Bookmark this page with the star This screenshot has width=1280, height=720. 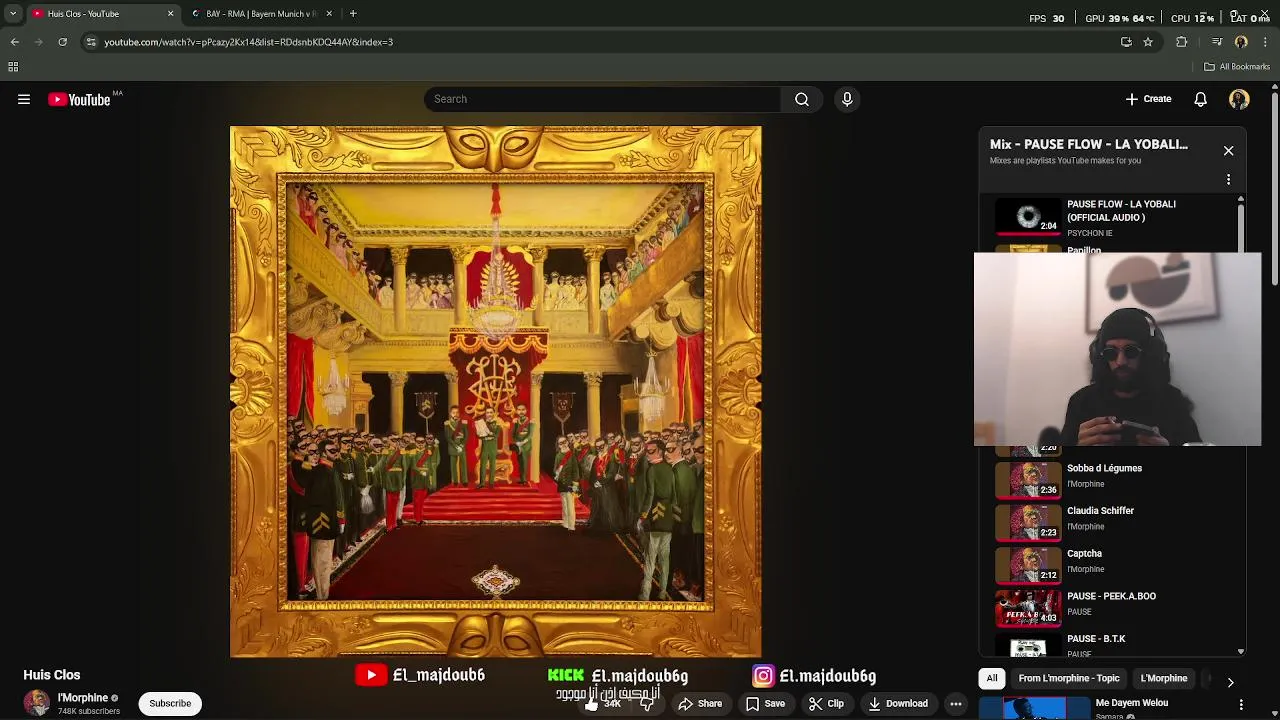pos(1148,42)
